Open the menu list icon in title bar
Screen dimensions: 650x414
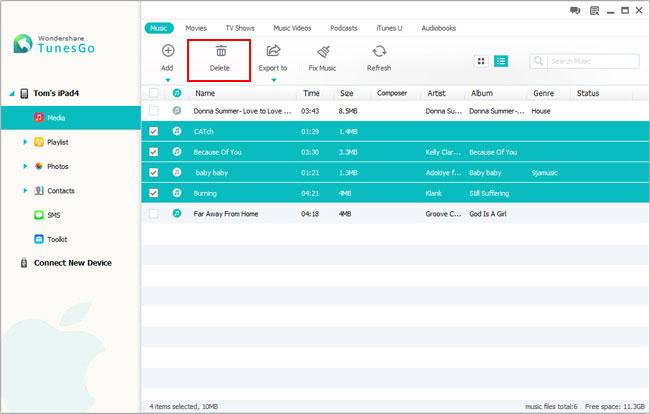594,11
